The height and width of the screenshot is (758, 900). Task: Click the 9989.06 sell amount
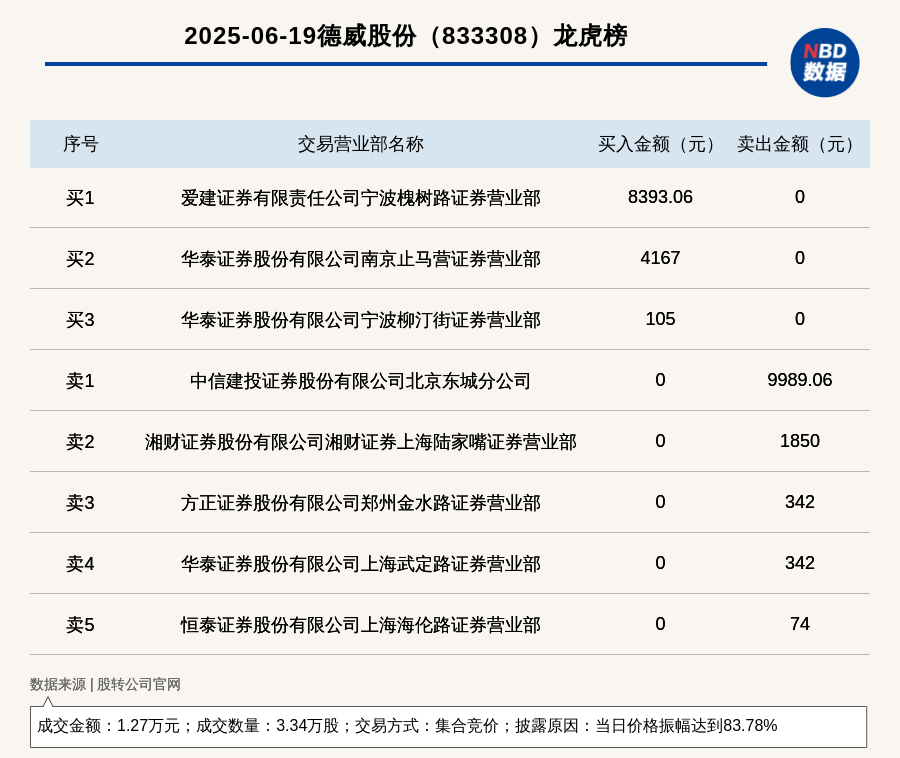click(x=800, y=379)
